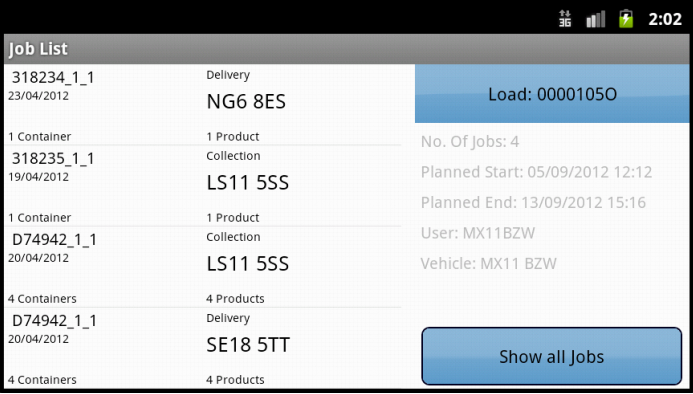Tap the 2:02 clock in status bar
Screen dimensions: 693x394
(665, 19)
